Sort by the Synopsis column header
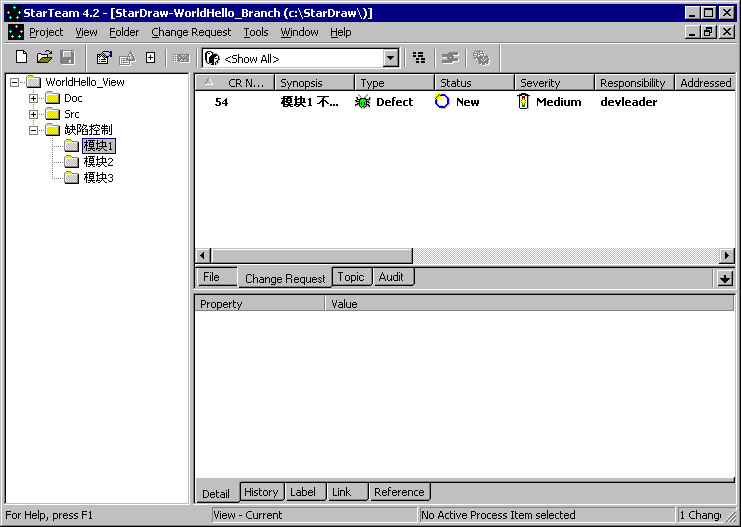741x527 pixels. [315, 83]
